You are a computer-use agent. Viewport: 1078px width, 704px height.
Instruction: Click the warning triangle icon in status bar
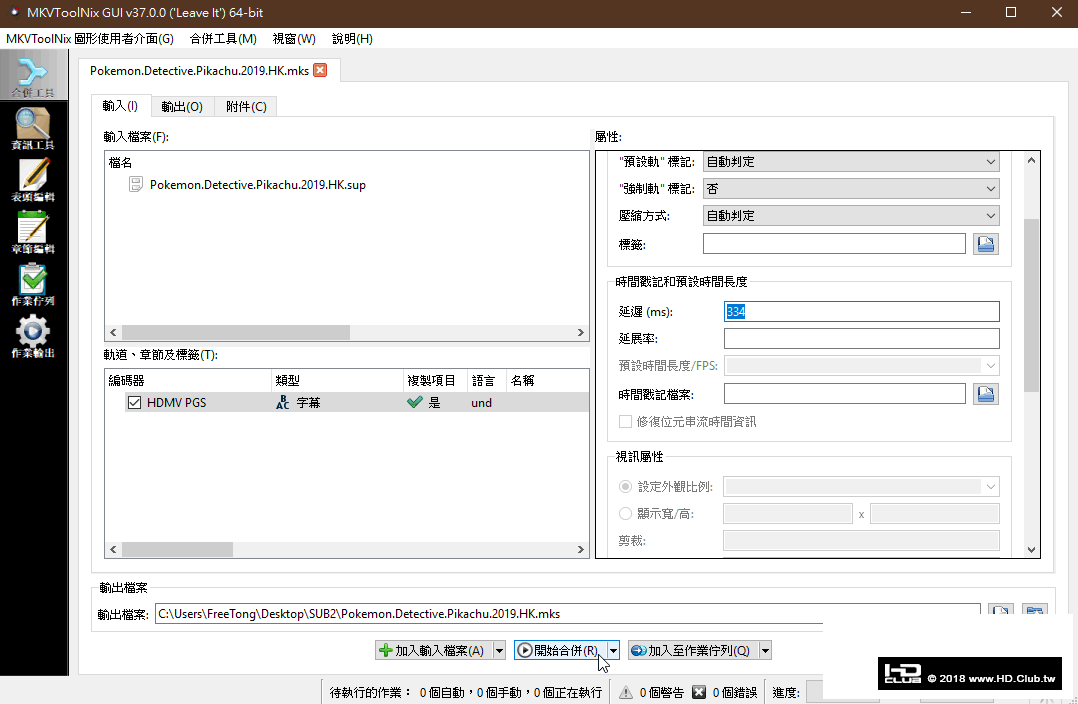626,692
